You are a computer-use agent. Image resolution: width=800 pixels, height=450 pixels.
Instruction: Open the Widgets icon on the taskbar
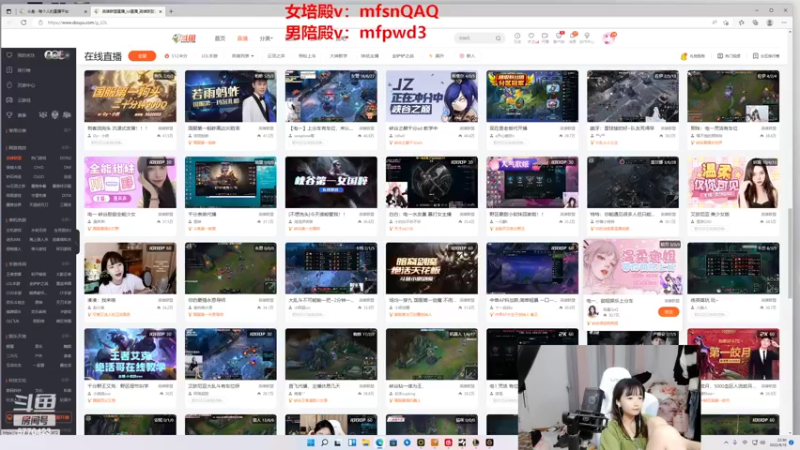tap(352, 442)
